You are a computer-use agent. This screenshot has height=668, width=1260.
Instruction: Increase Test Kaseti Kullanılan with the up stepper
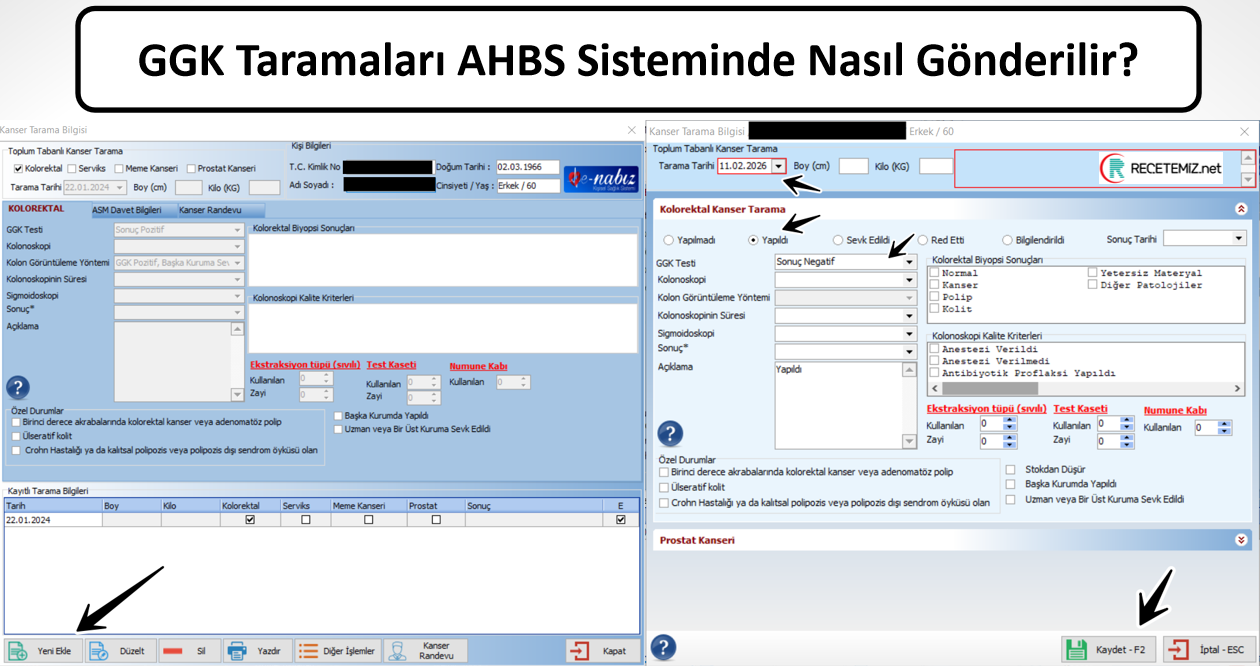[1126, 420]
